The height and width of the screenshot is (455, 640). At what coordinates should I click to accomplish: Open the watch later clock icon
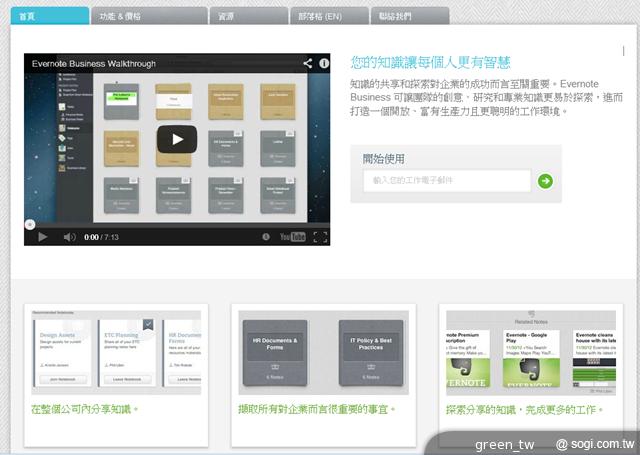pyautogui.click(x=266, y=237)
